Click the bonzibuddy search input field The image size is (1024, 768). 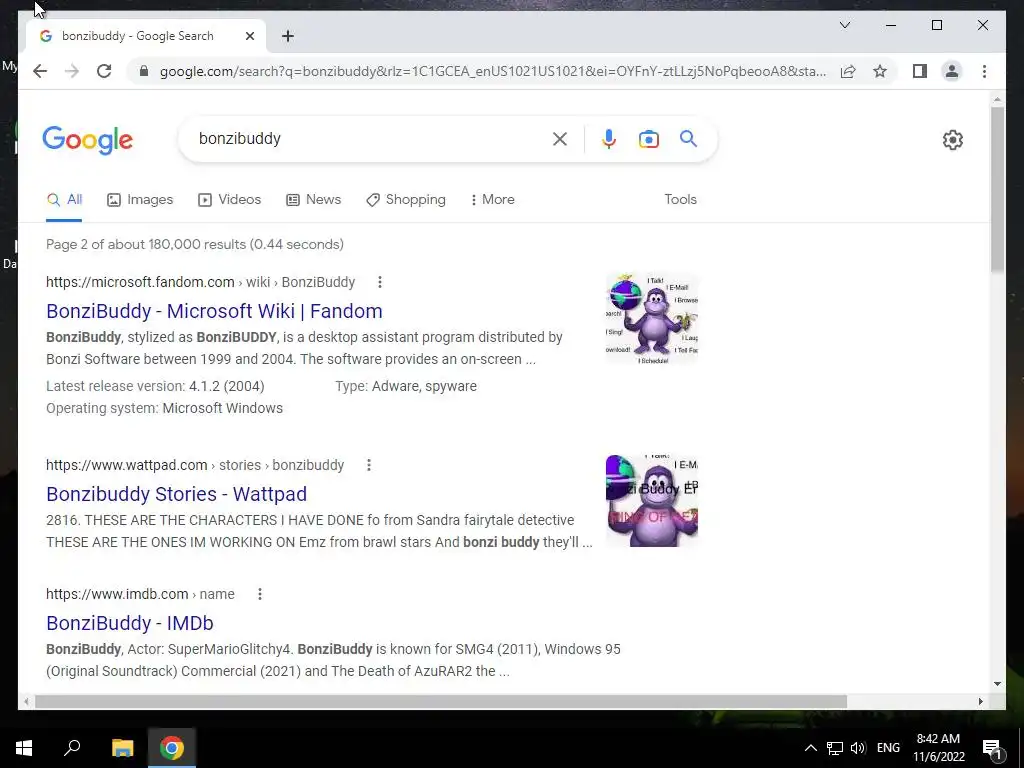coord(369,138)
